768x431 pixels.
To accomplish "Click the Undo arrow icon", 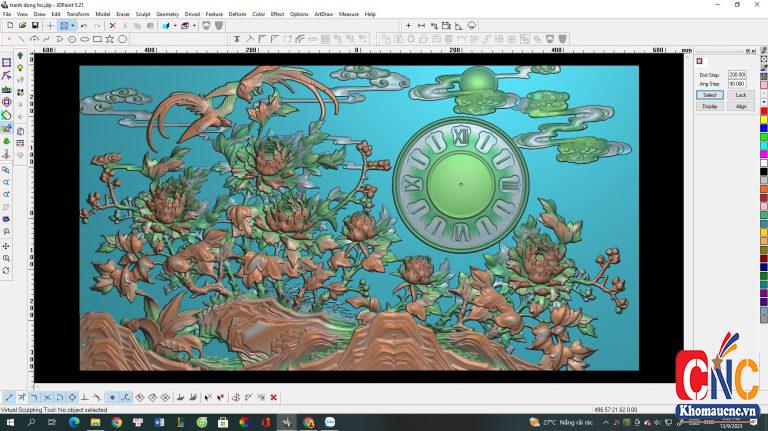I will (82, 25).
